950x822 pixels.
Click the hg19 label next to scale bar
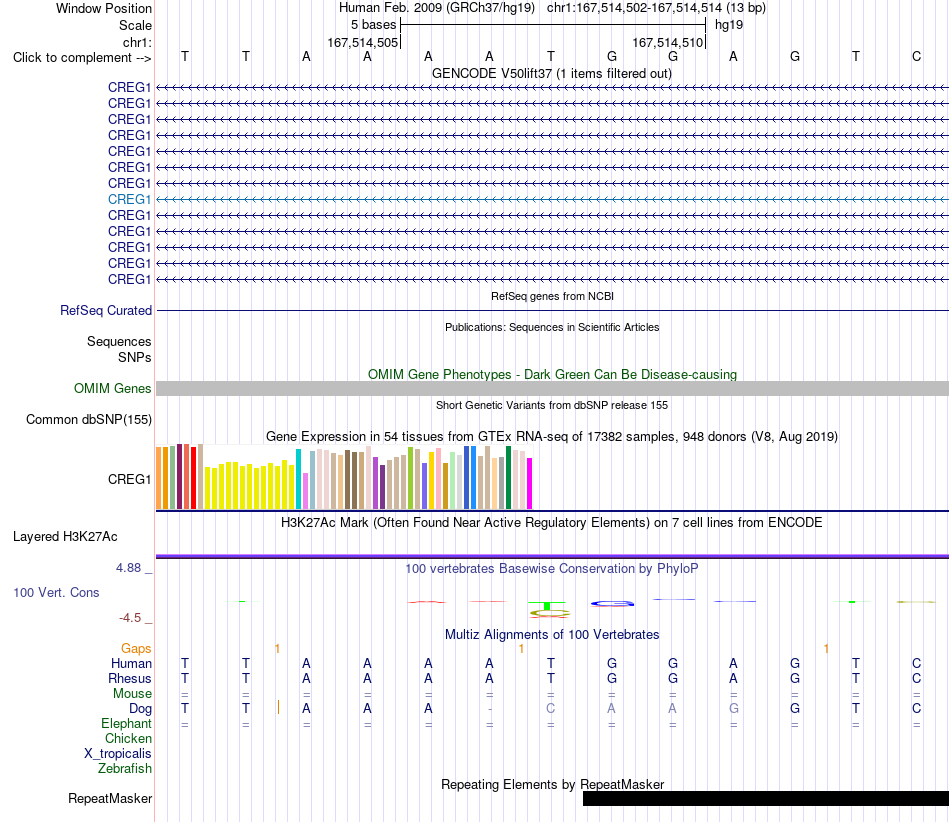[x=729, y=25]
